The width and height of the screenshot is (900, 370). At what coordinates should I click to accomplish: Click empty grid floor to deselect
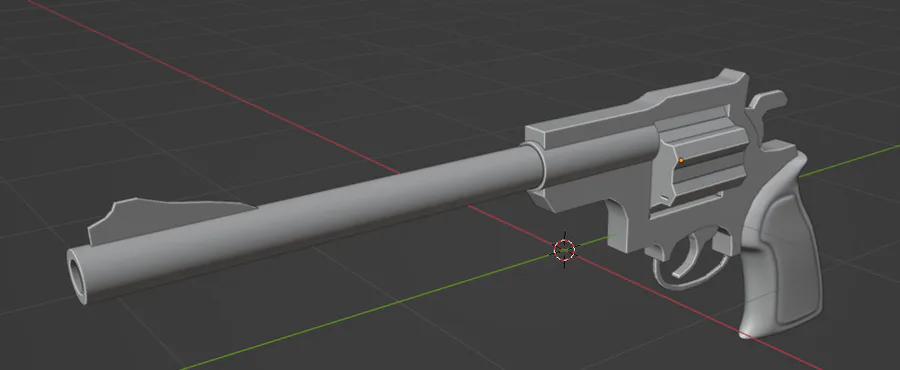coord(230,57)
